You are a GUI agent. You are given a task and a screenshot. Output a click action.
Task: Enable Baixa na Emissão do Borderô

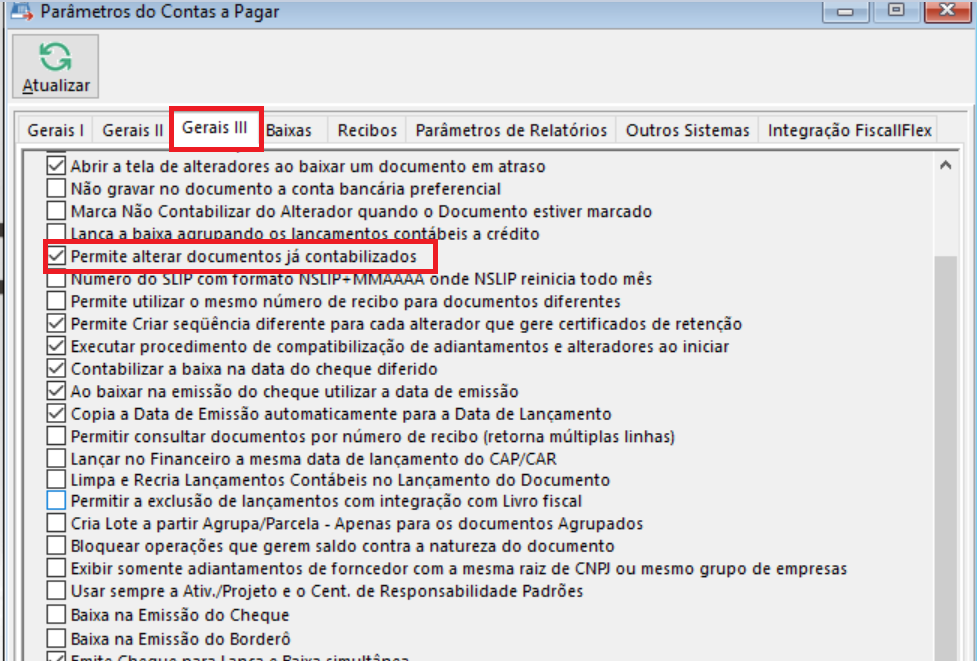click(x=56, y=638)
